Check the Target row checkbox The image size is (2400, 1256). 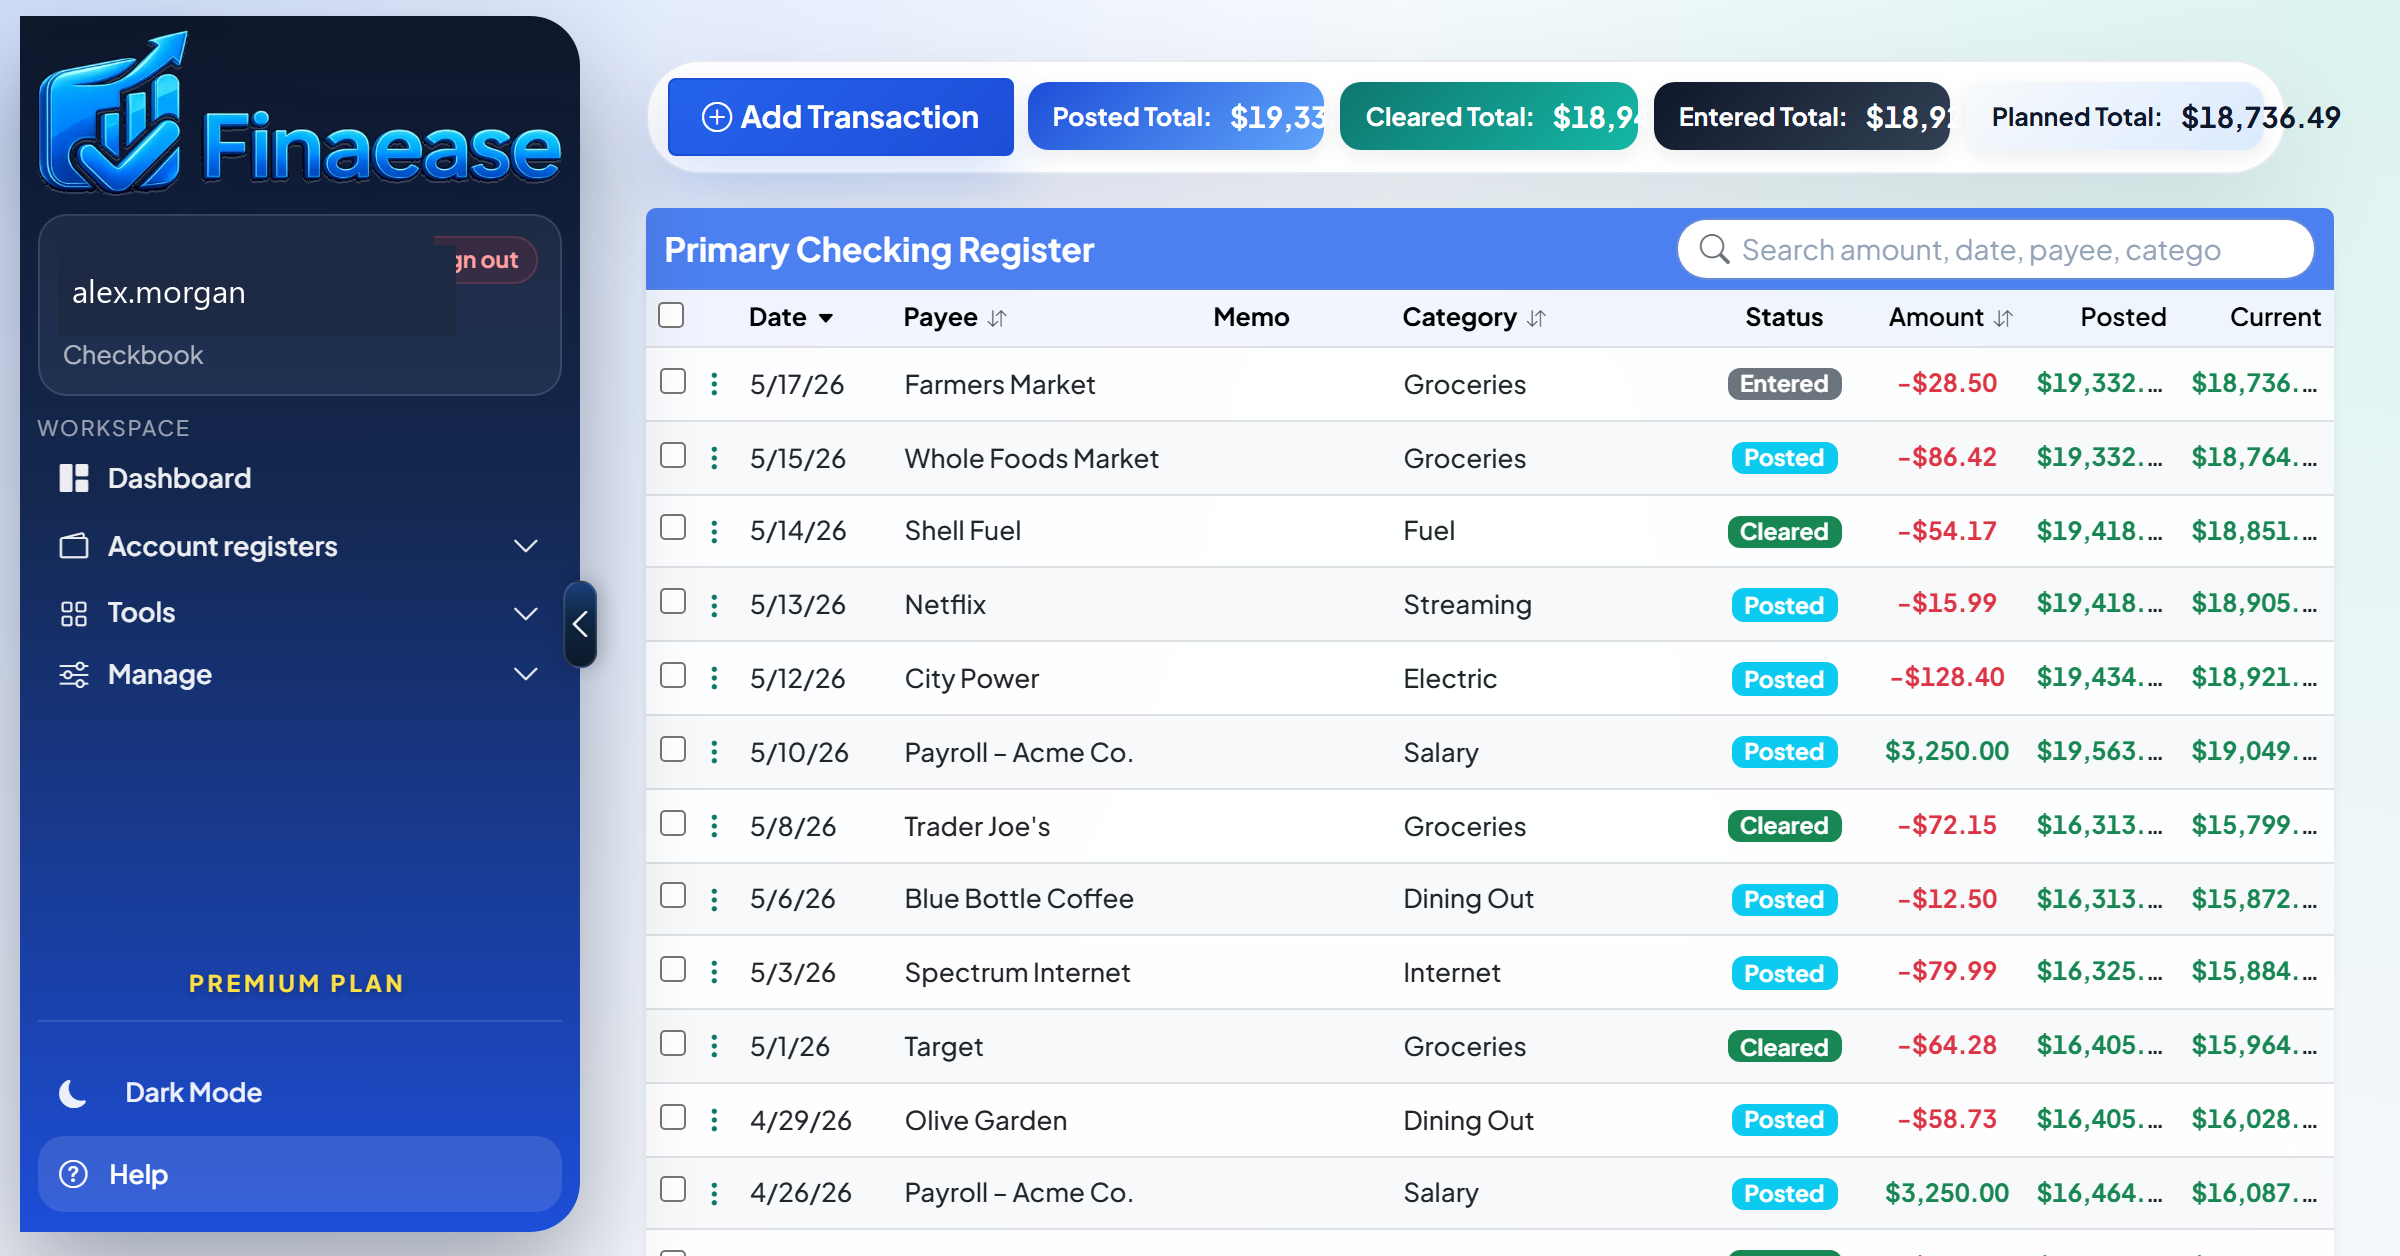(673, 1043)
